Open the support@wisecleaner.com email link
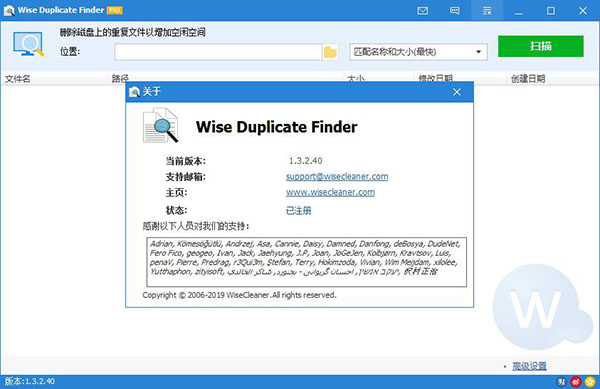Image resolution: width=600 pixels, height=389 pixels. coord(337,176)
